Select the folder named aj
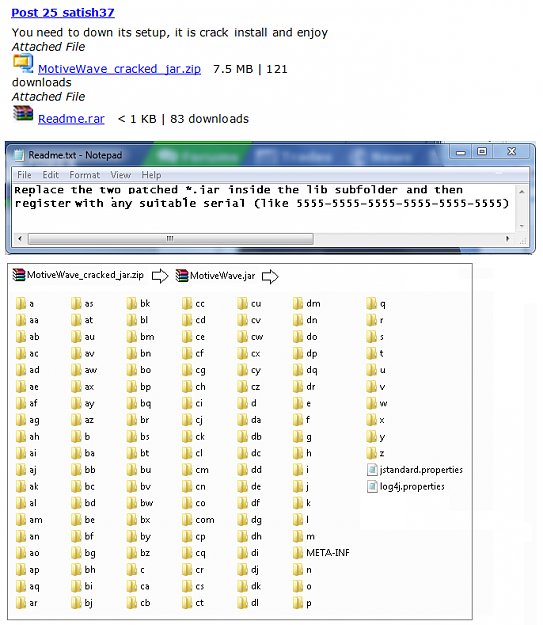543x625 pixels. tap(26, 470)
